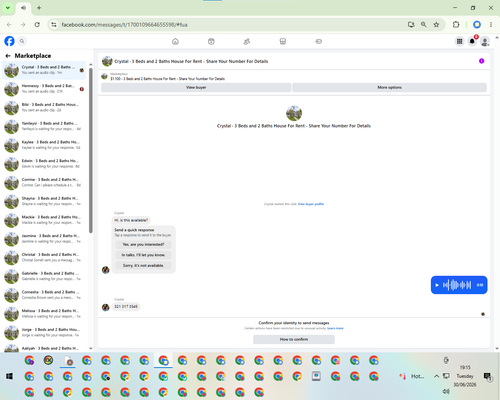The width and height of the screenshot is (500, 400).
Task: Show hidden system tray icons chevron
Action: (436, 376)
